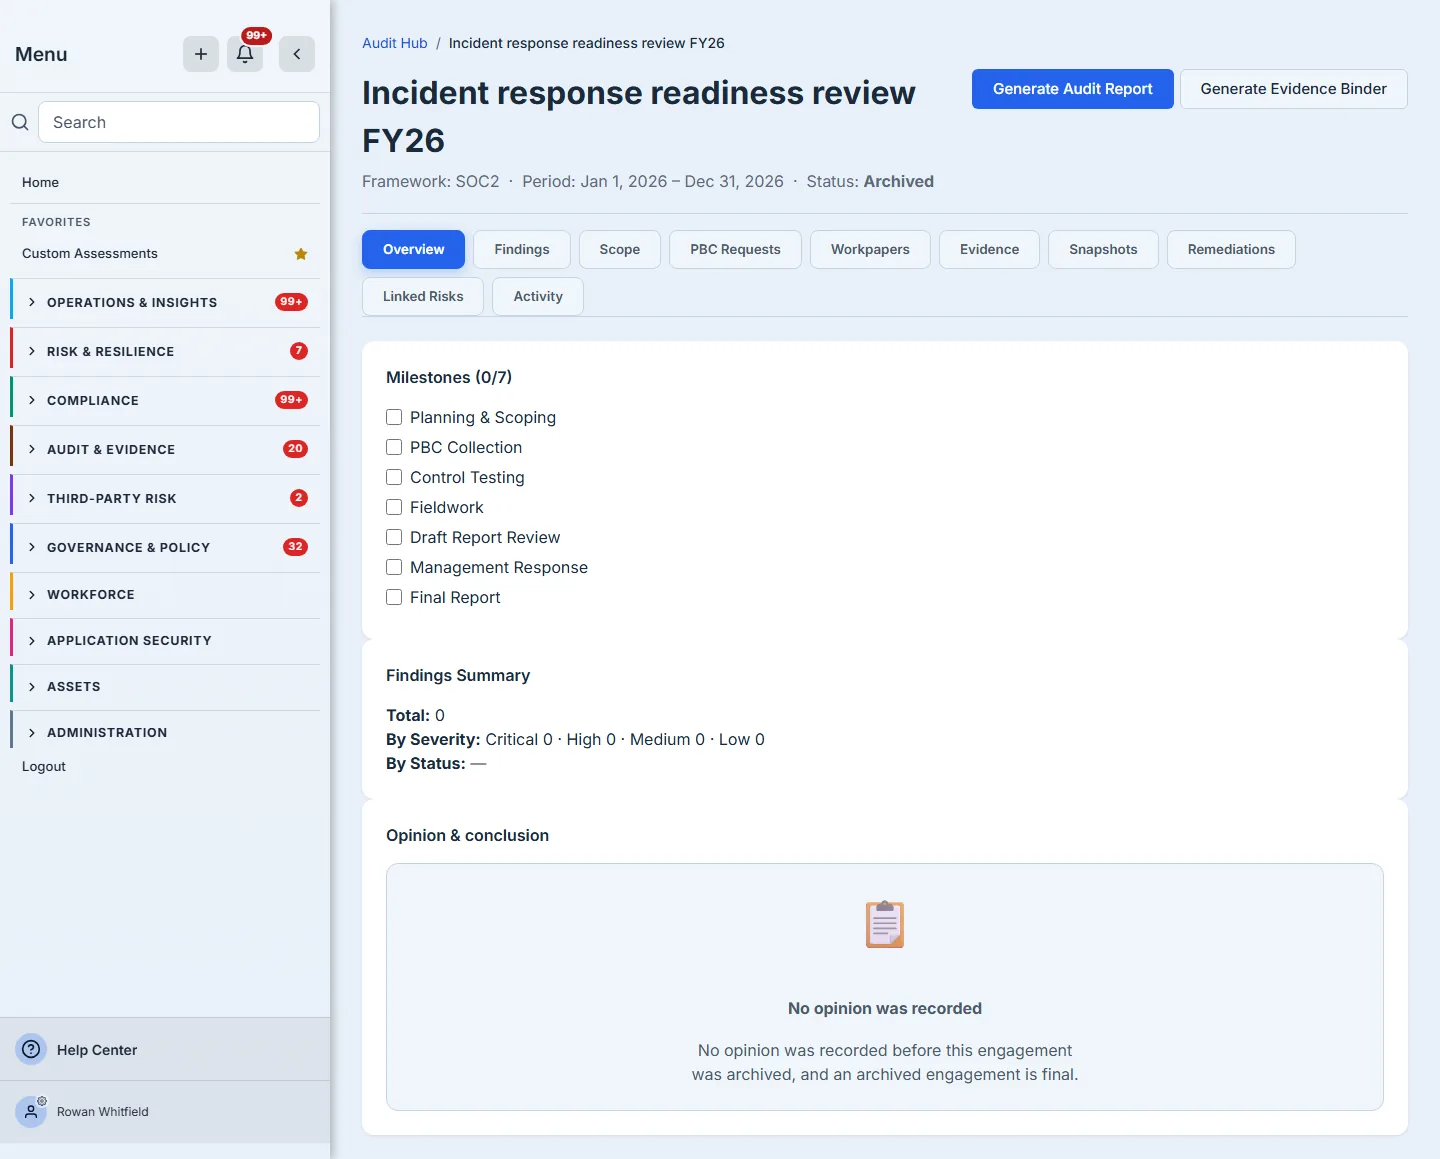Check the Control Testing milestone
The image size is (1440, 1159).
click(394, 477)
